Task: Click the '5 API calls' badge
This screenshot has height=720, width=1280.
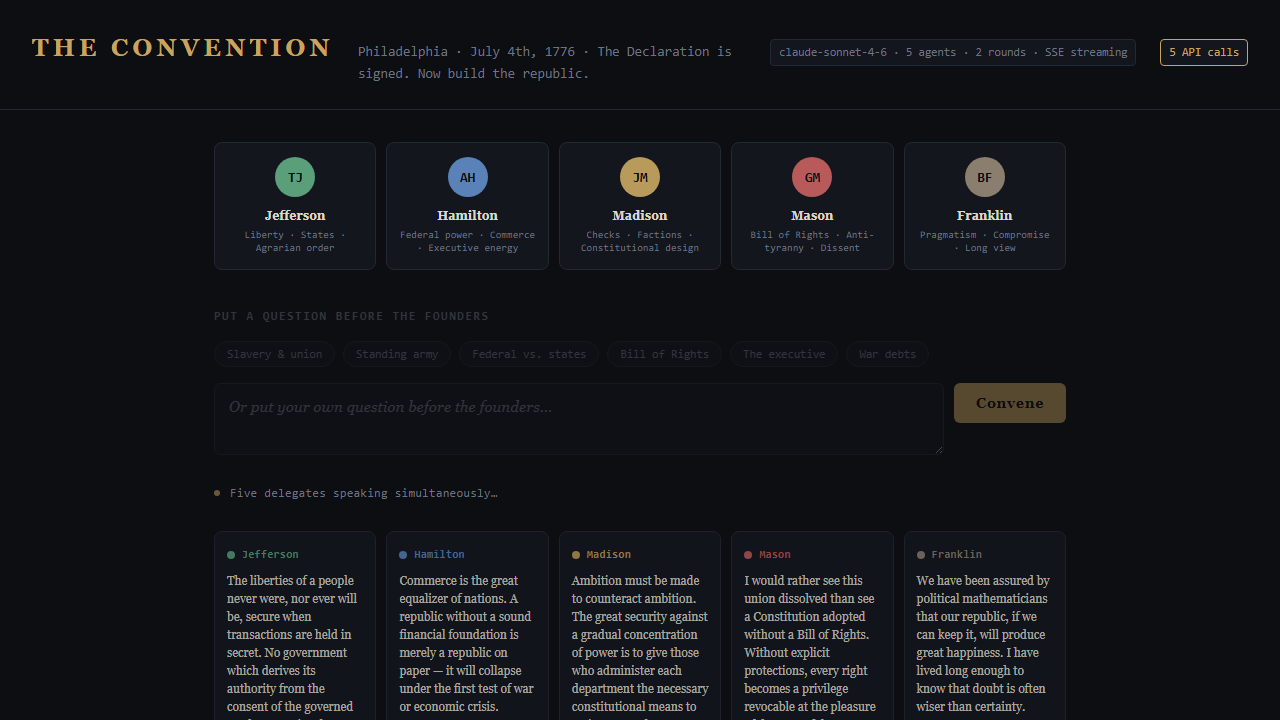Action: (1204, 52)
